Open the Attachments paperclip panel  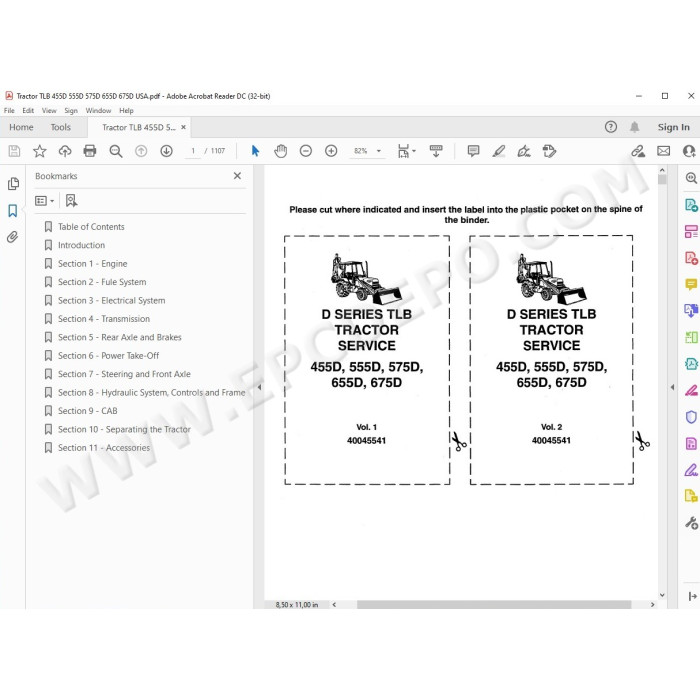pyautogui.click(x=12, y=237)
